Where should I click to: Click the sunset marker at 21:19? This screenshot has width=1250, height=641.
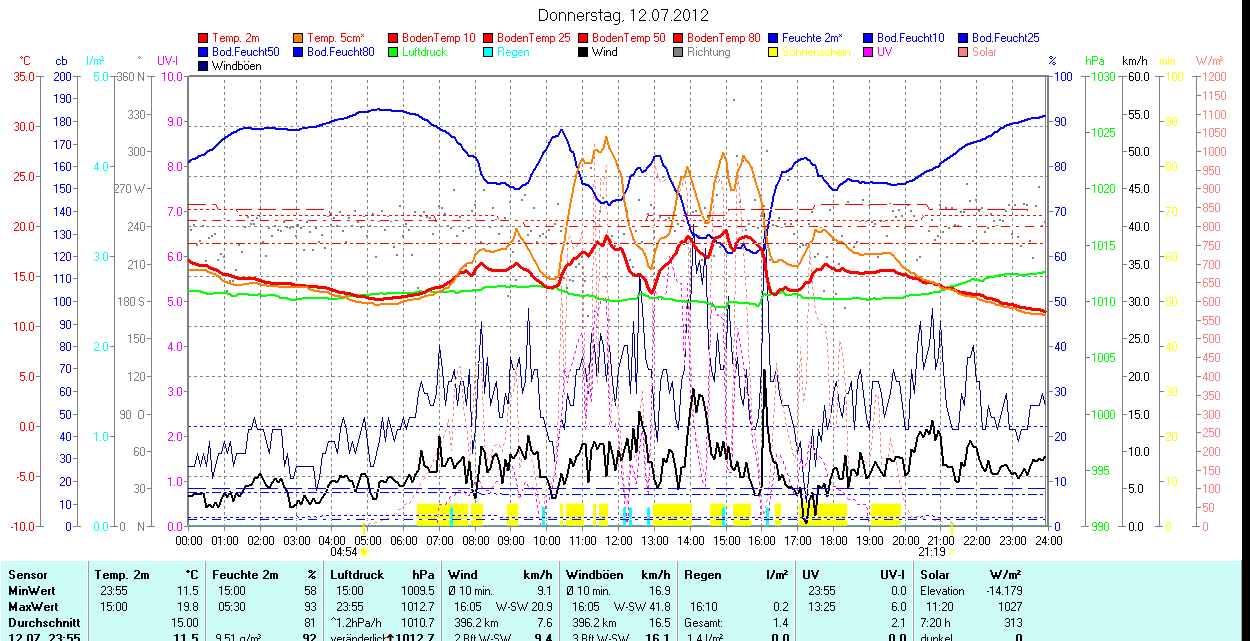[952, 551]
